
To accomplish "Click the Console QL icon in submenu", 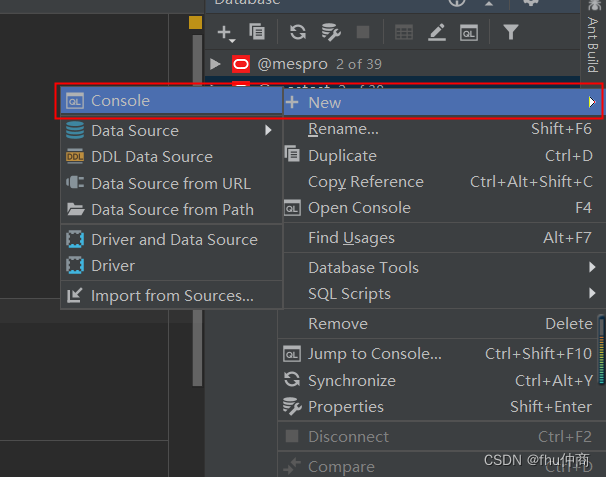I will coord(75,101).
